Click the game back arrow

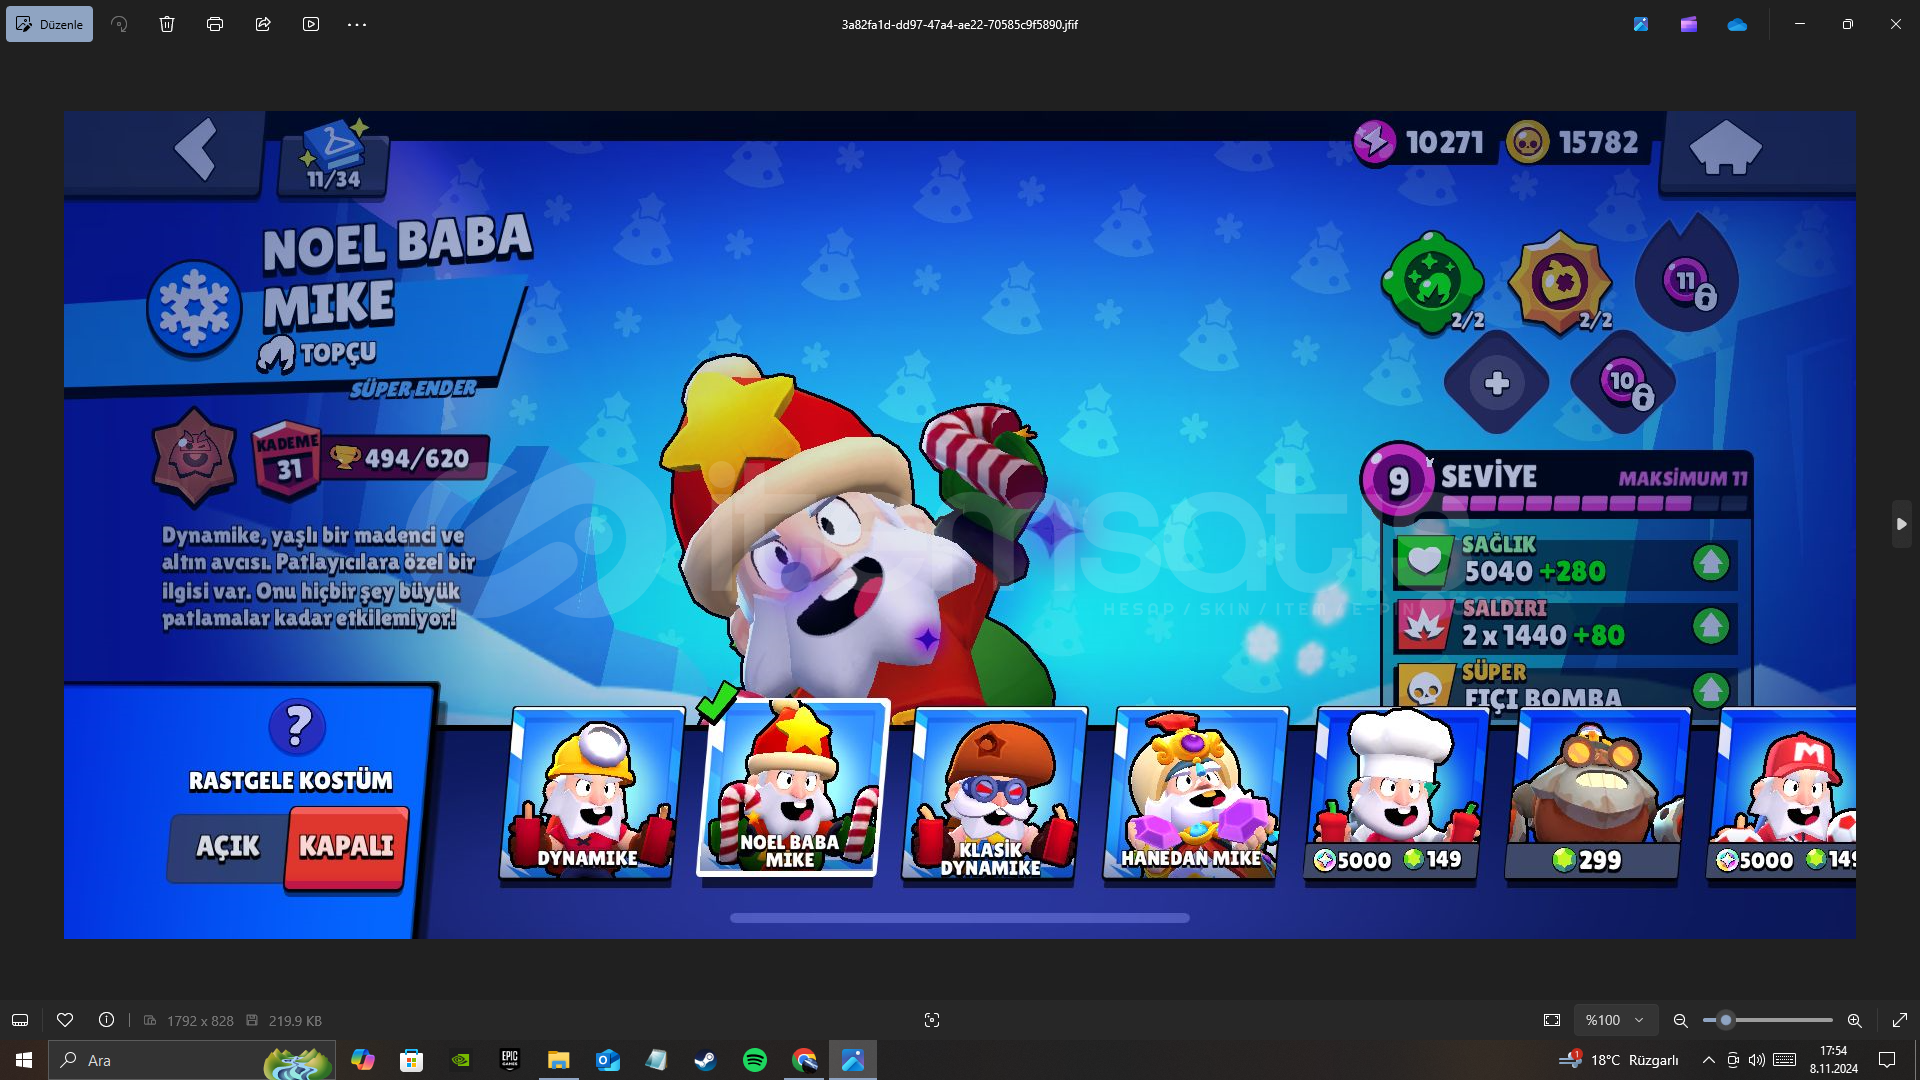point(196,150)
